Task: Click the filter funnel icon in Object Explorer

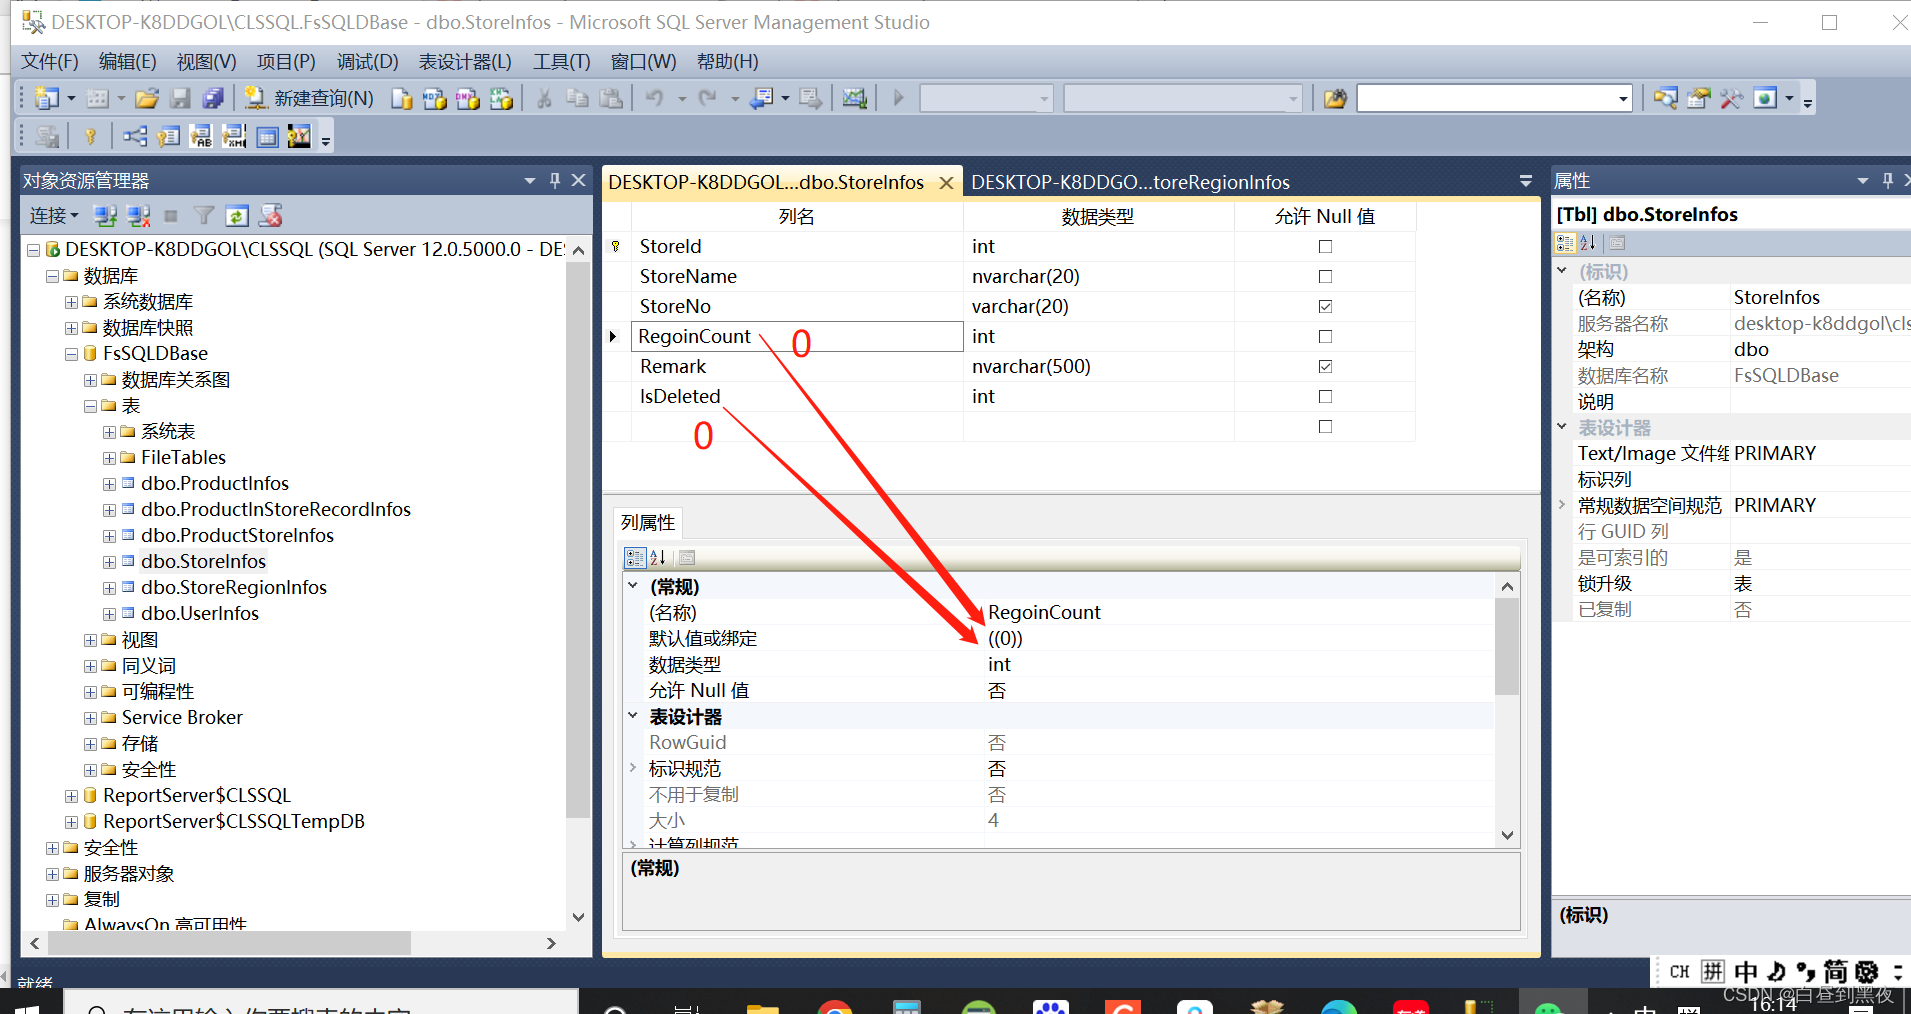Action: (204, 215)
